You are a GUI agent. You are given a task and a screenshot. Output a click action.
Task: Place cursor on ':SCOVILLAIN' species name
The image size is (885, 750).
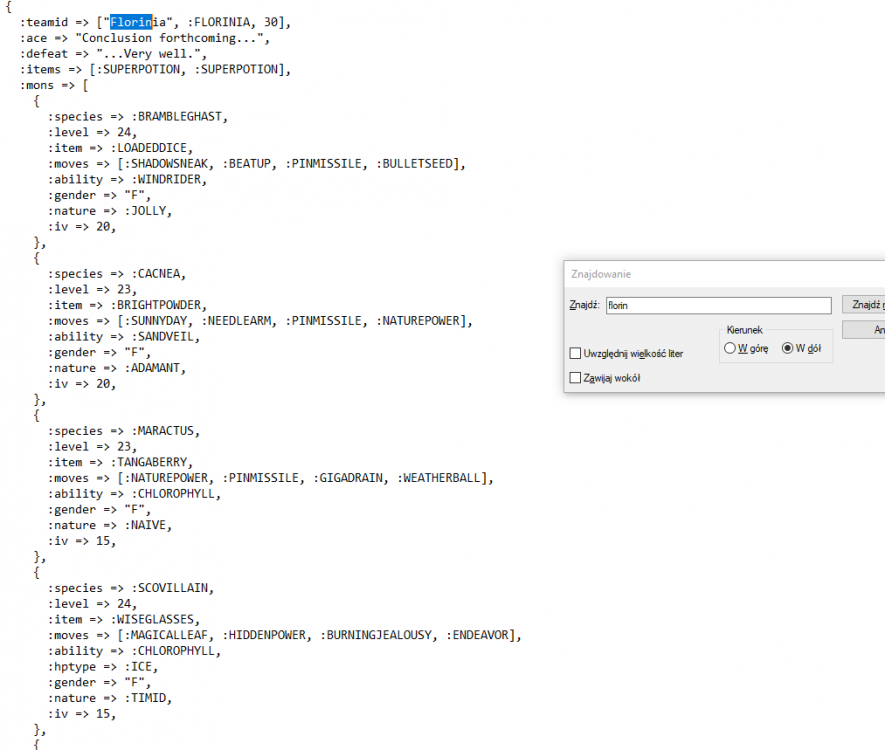[x=172, y=588]
